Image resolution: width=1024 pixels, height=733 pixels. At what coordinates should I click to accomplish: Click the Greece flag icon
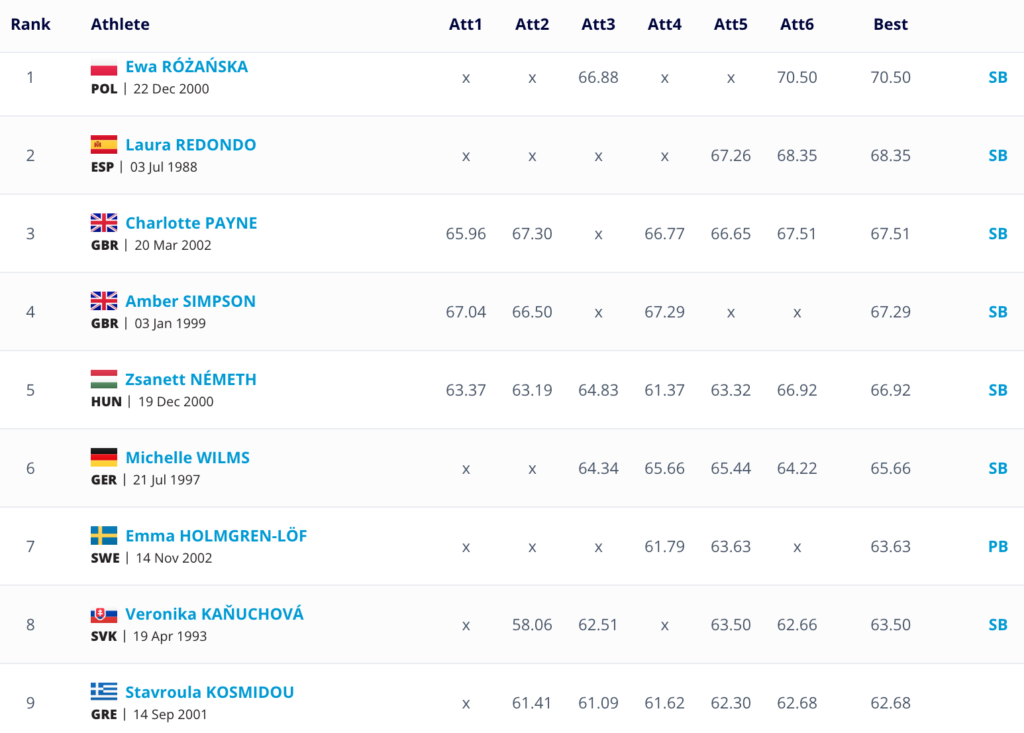click(x=104, y=692)
